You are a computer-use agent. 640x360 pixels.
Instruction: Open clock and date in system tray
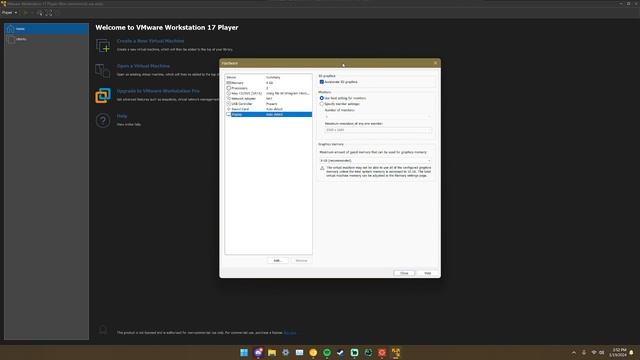(x=618, y=353)
